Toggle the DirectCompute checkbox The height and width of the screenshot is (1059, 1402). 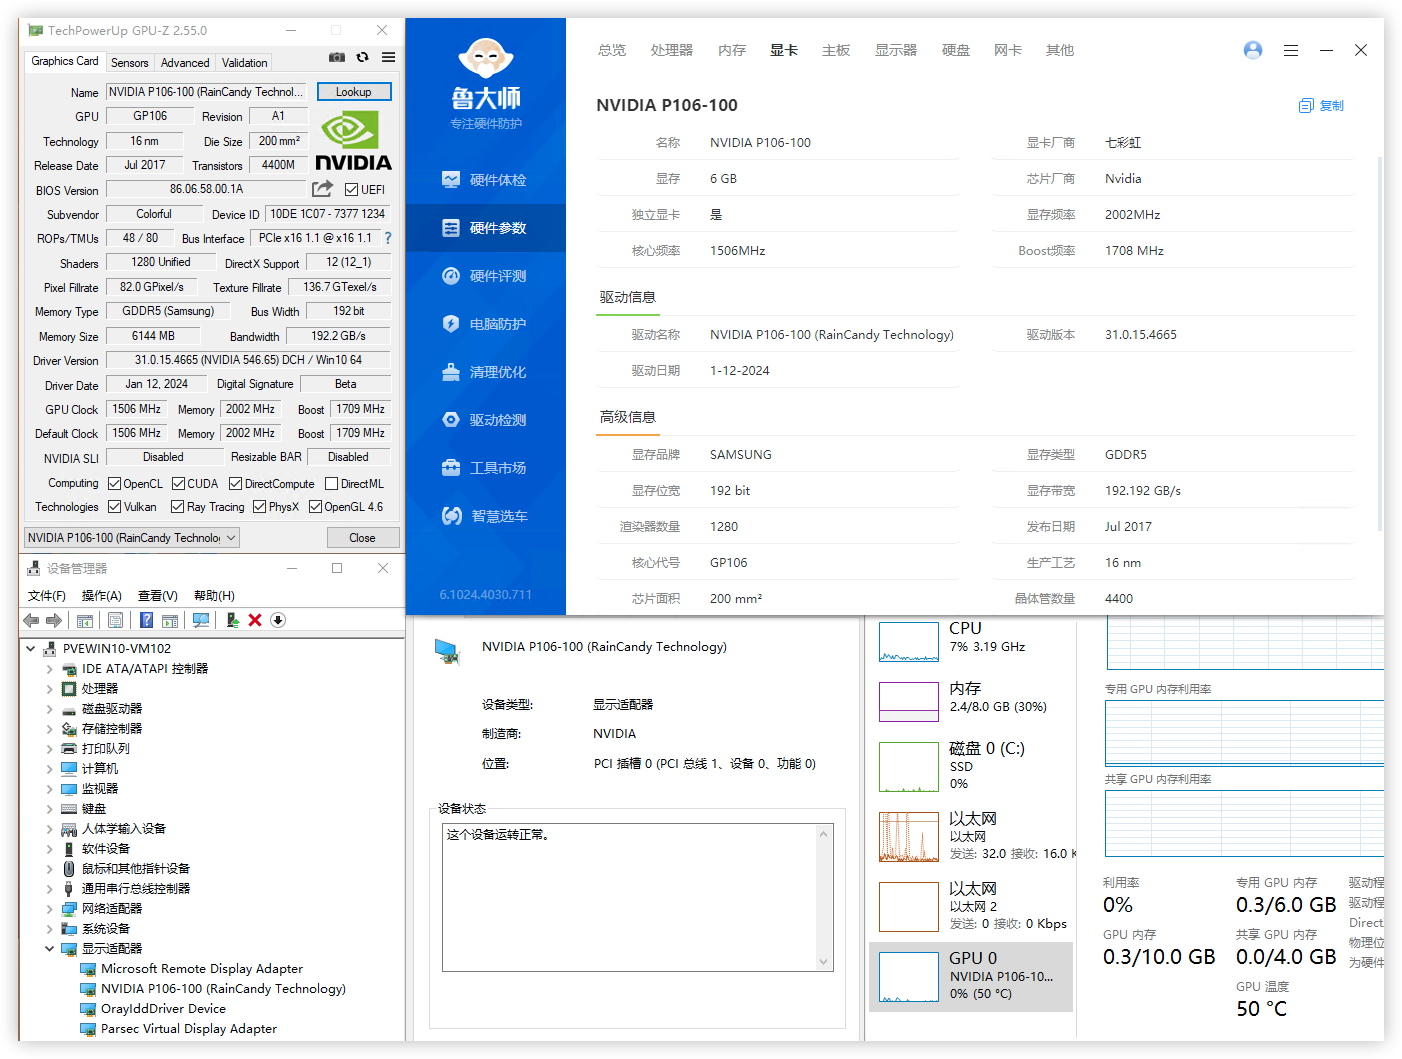pos(236,484)
